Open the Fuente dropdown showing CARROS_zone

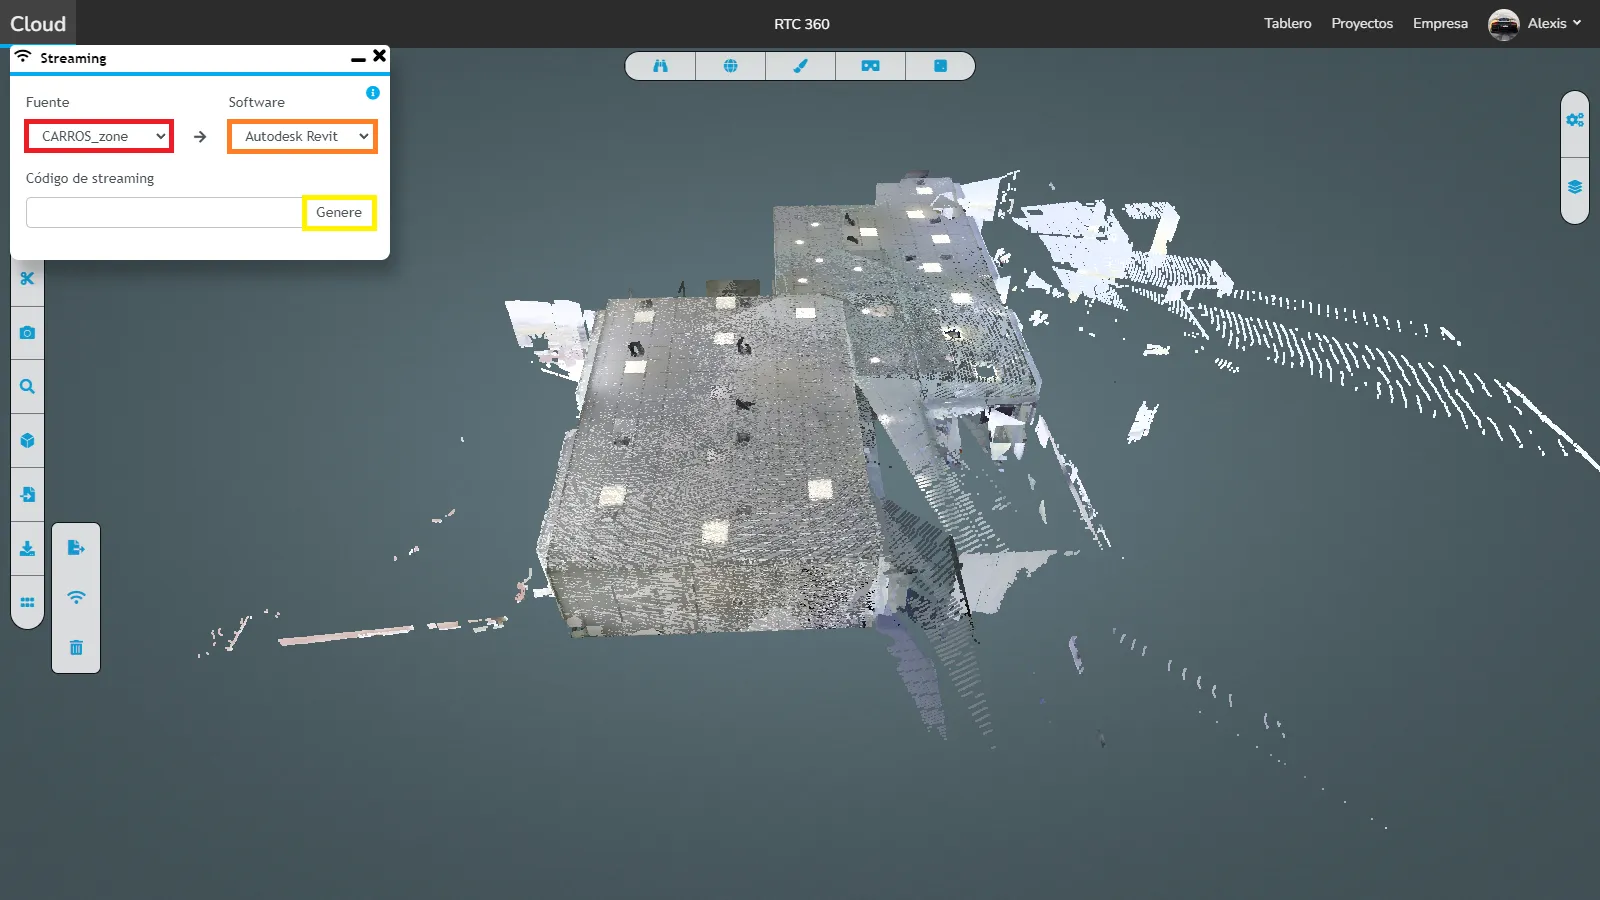(99, 136)
